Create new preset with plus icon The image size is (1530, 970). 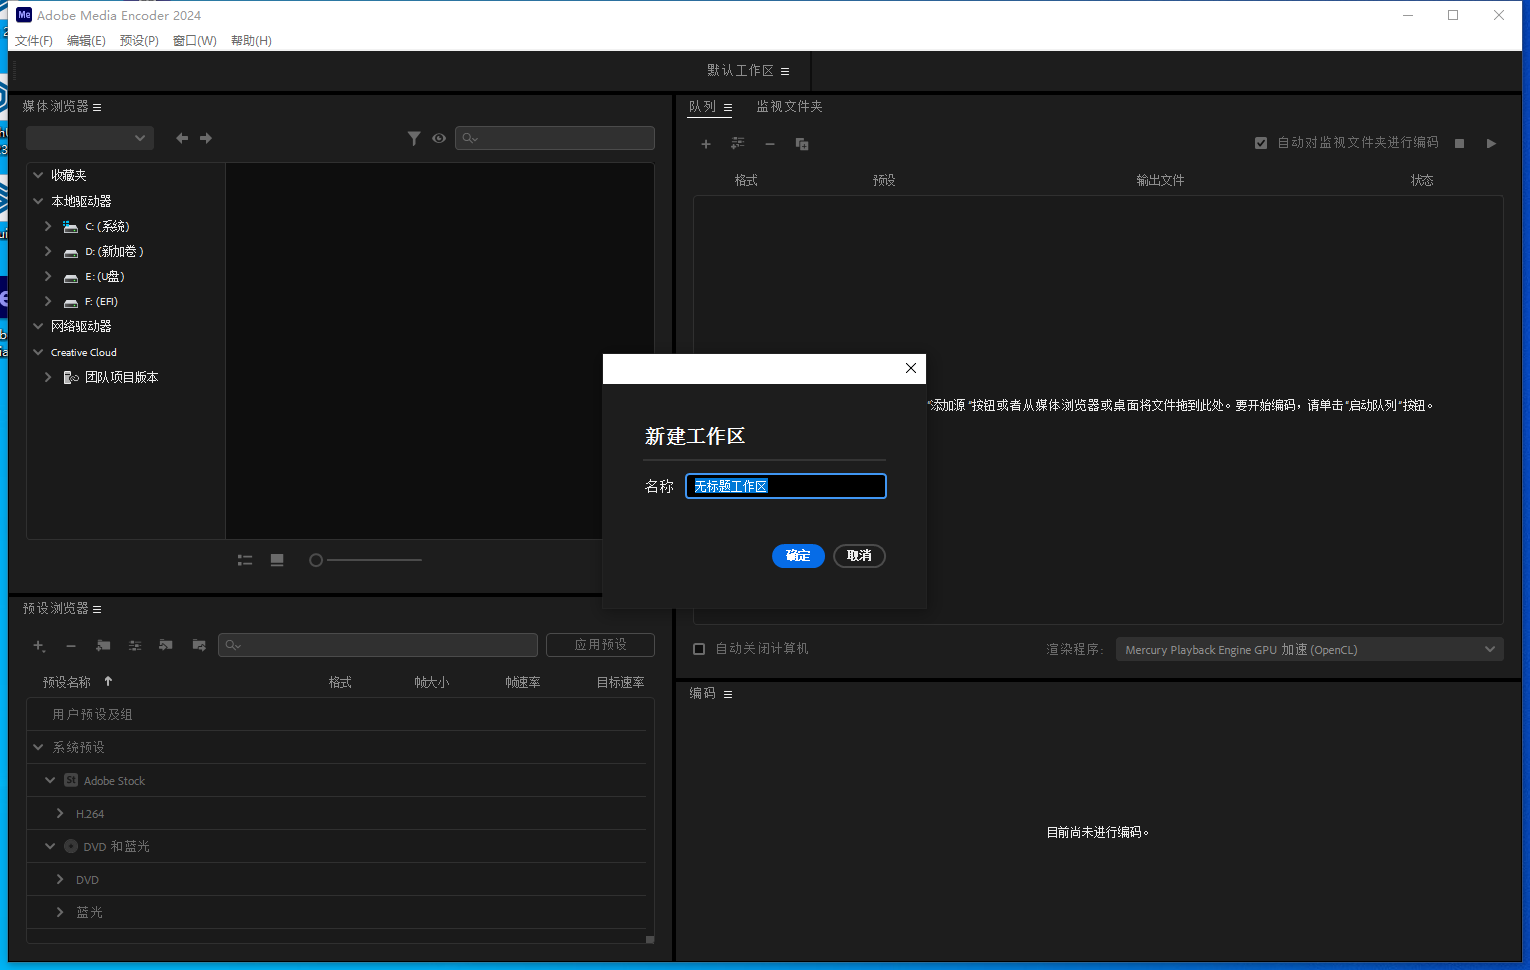pyautogui.click(x=39, y=646)
